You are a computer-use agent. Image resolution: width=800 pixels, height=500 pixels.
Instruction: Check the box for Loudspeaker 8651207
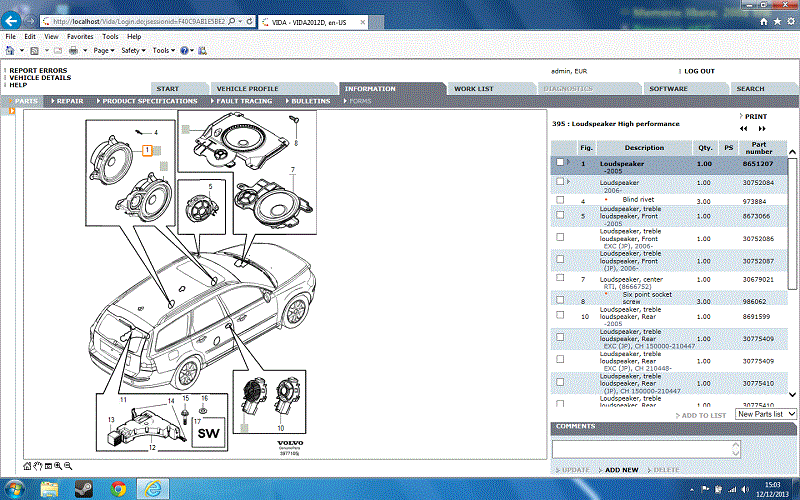coord(560,162)
